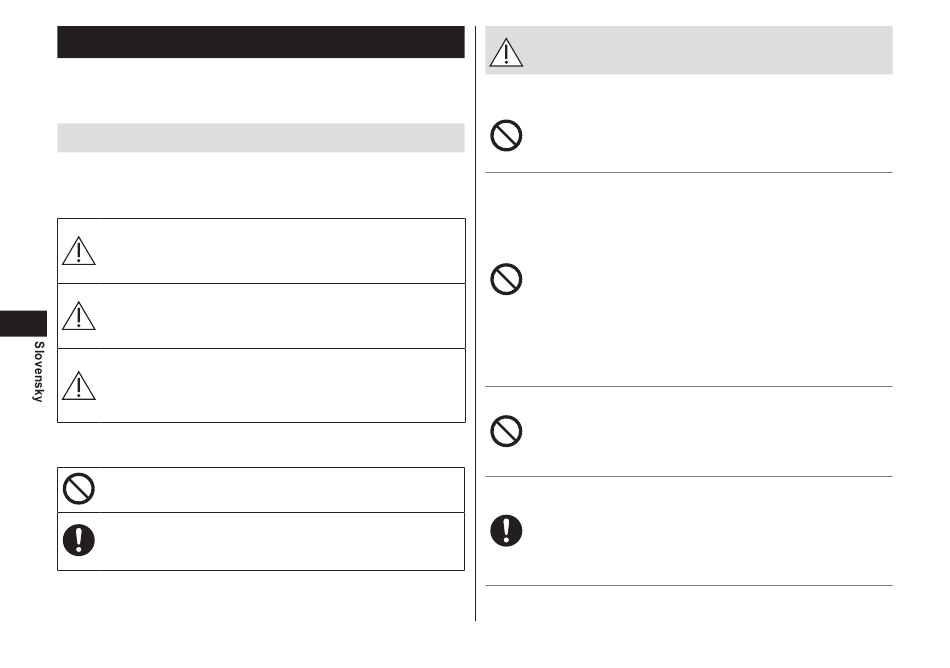Select the solid exclamation circle inside the two-row table
The width and height of the screenshot is (950, 668).
[79, 540]
